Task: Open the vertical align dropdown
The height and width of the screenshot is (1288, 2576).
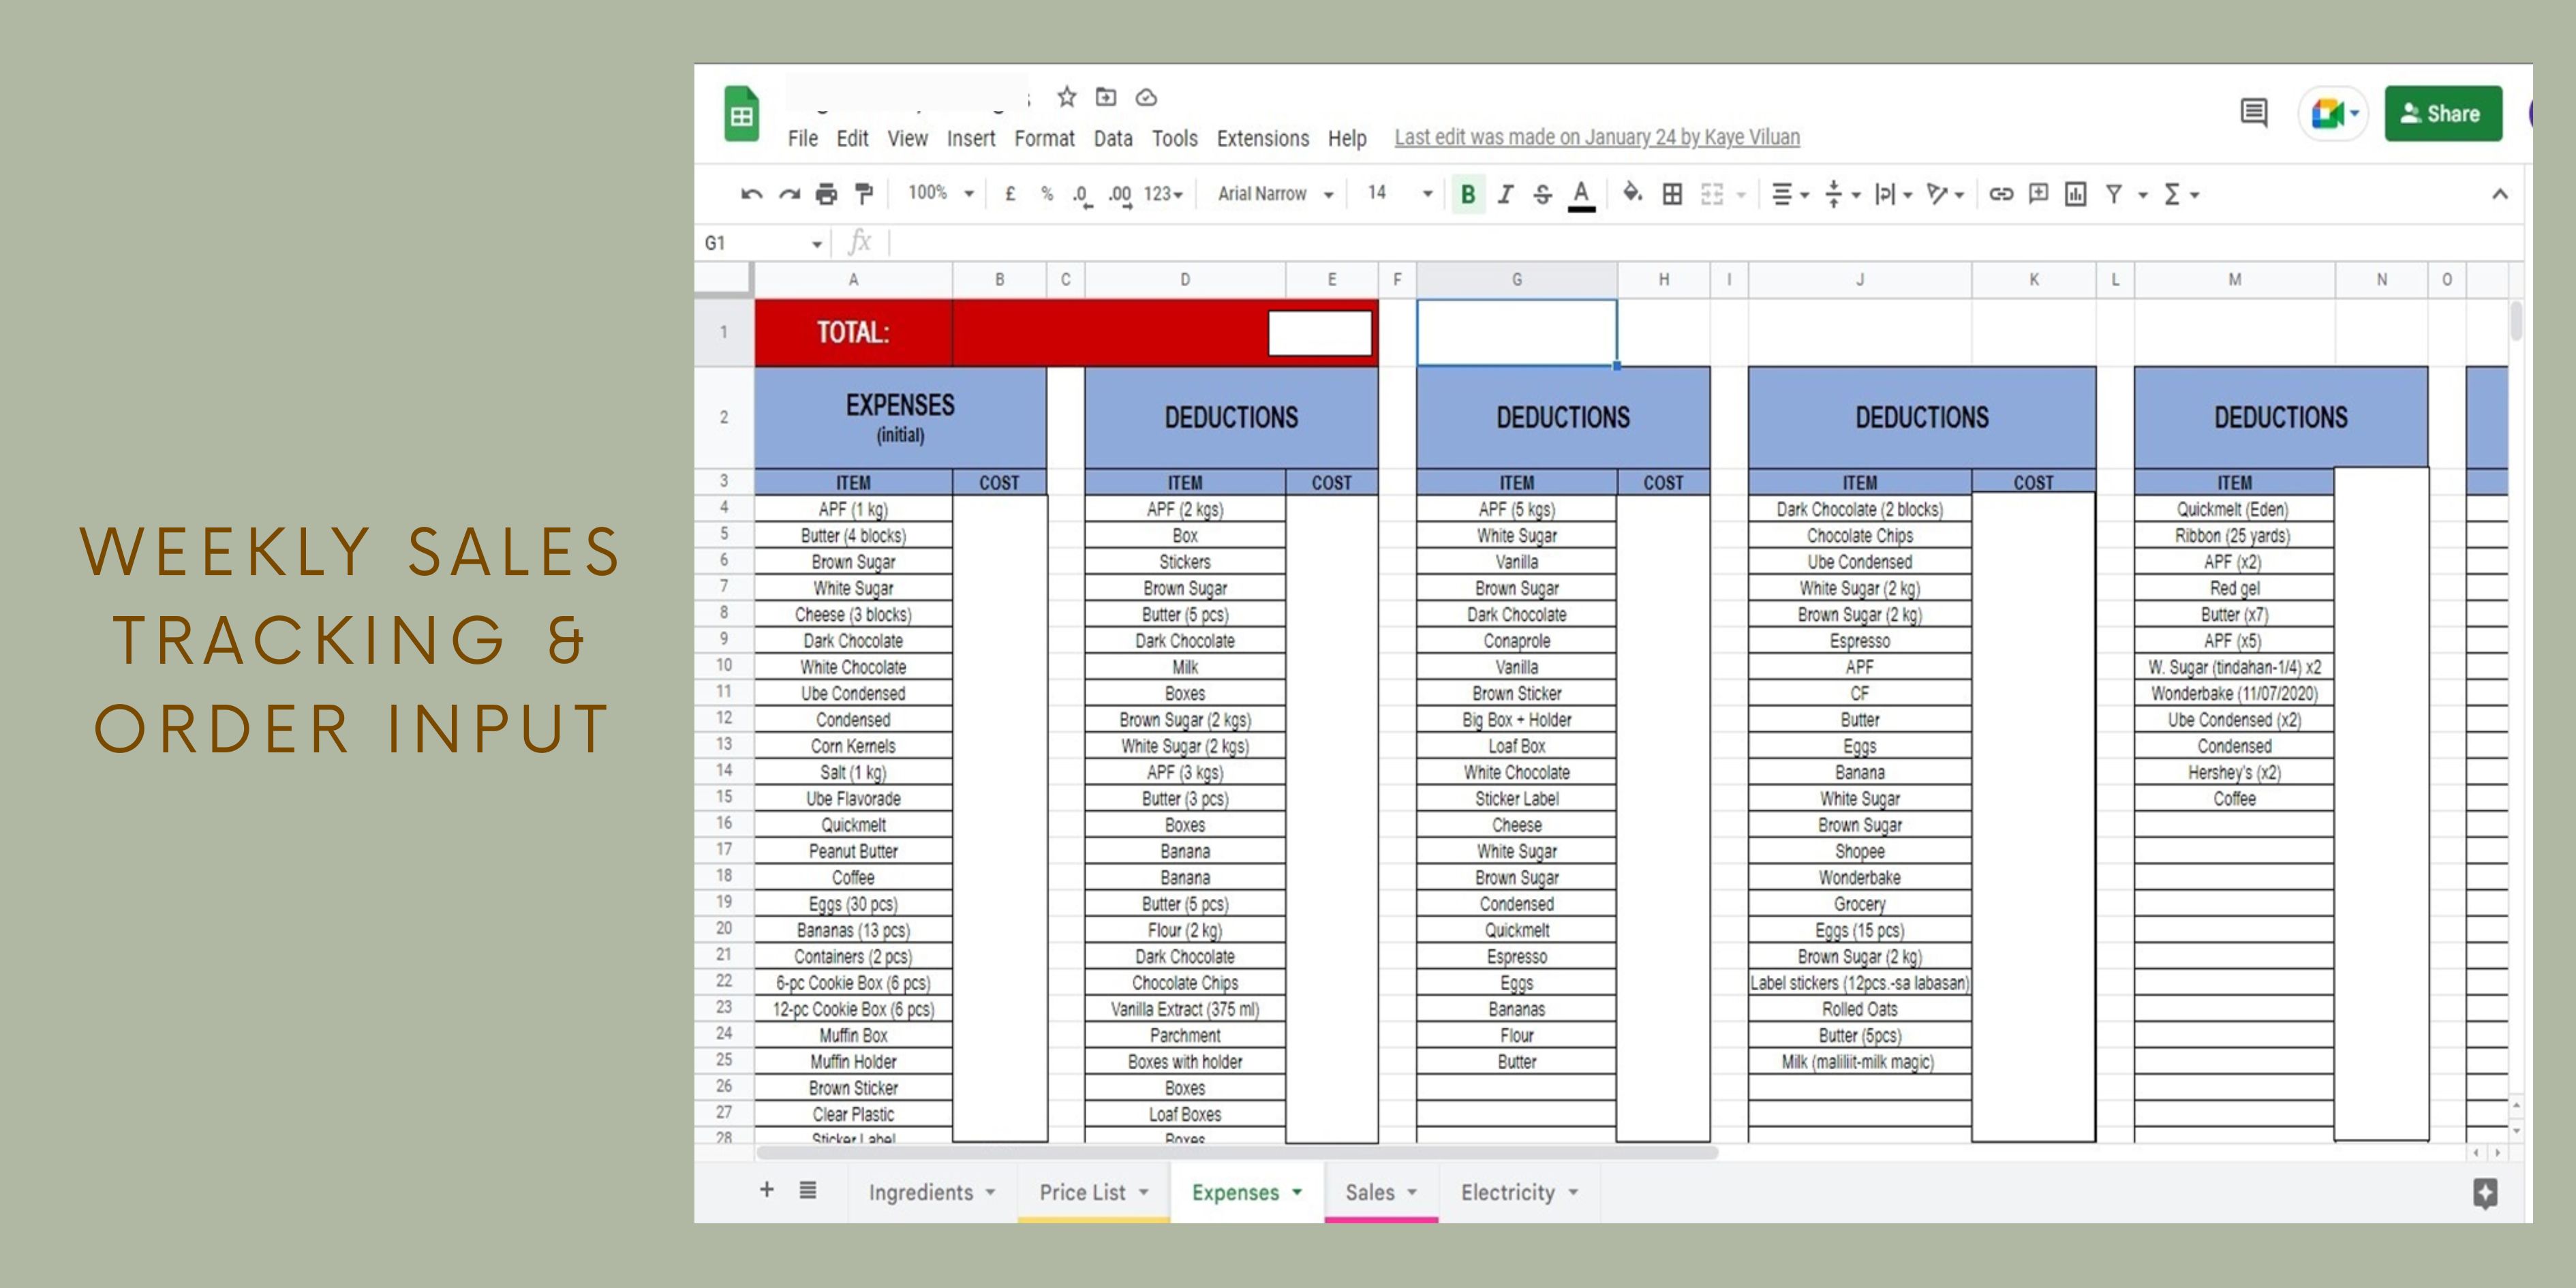Action: click(x=1842, y=194)
